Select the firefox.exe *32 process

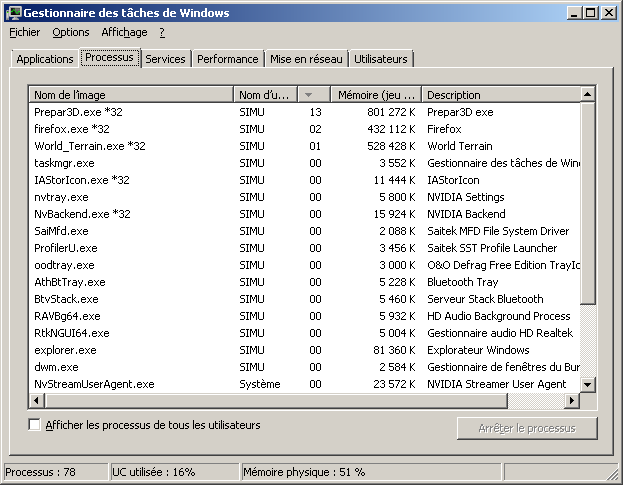tap(305, 129)
